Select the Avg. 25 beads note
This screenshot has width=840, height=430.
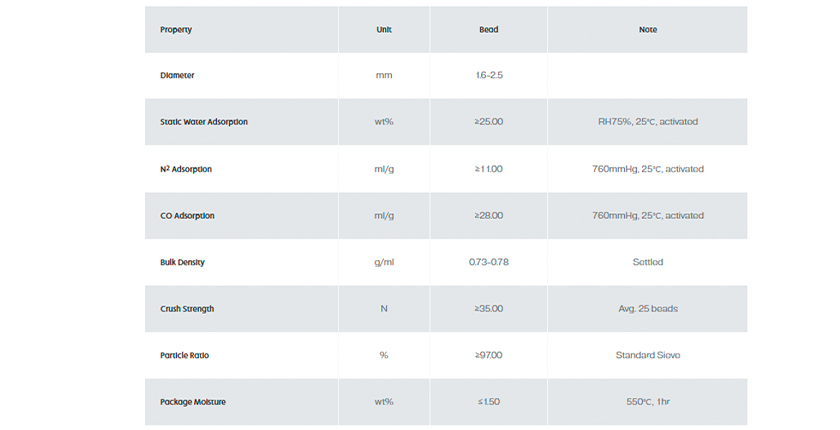coord(647,309)
